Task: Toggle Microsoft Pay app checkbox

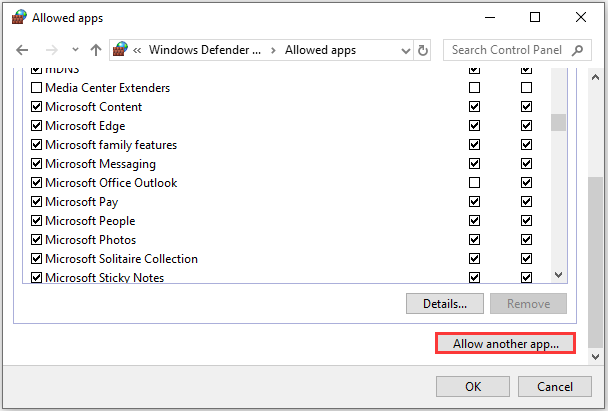Action: tap(36, 202)
